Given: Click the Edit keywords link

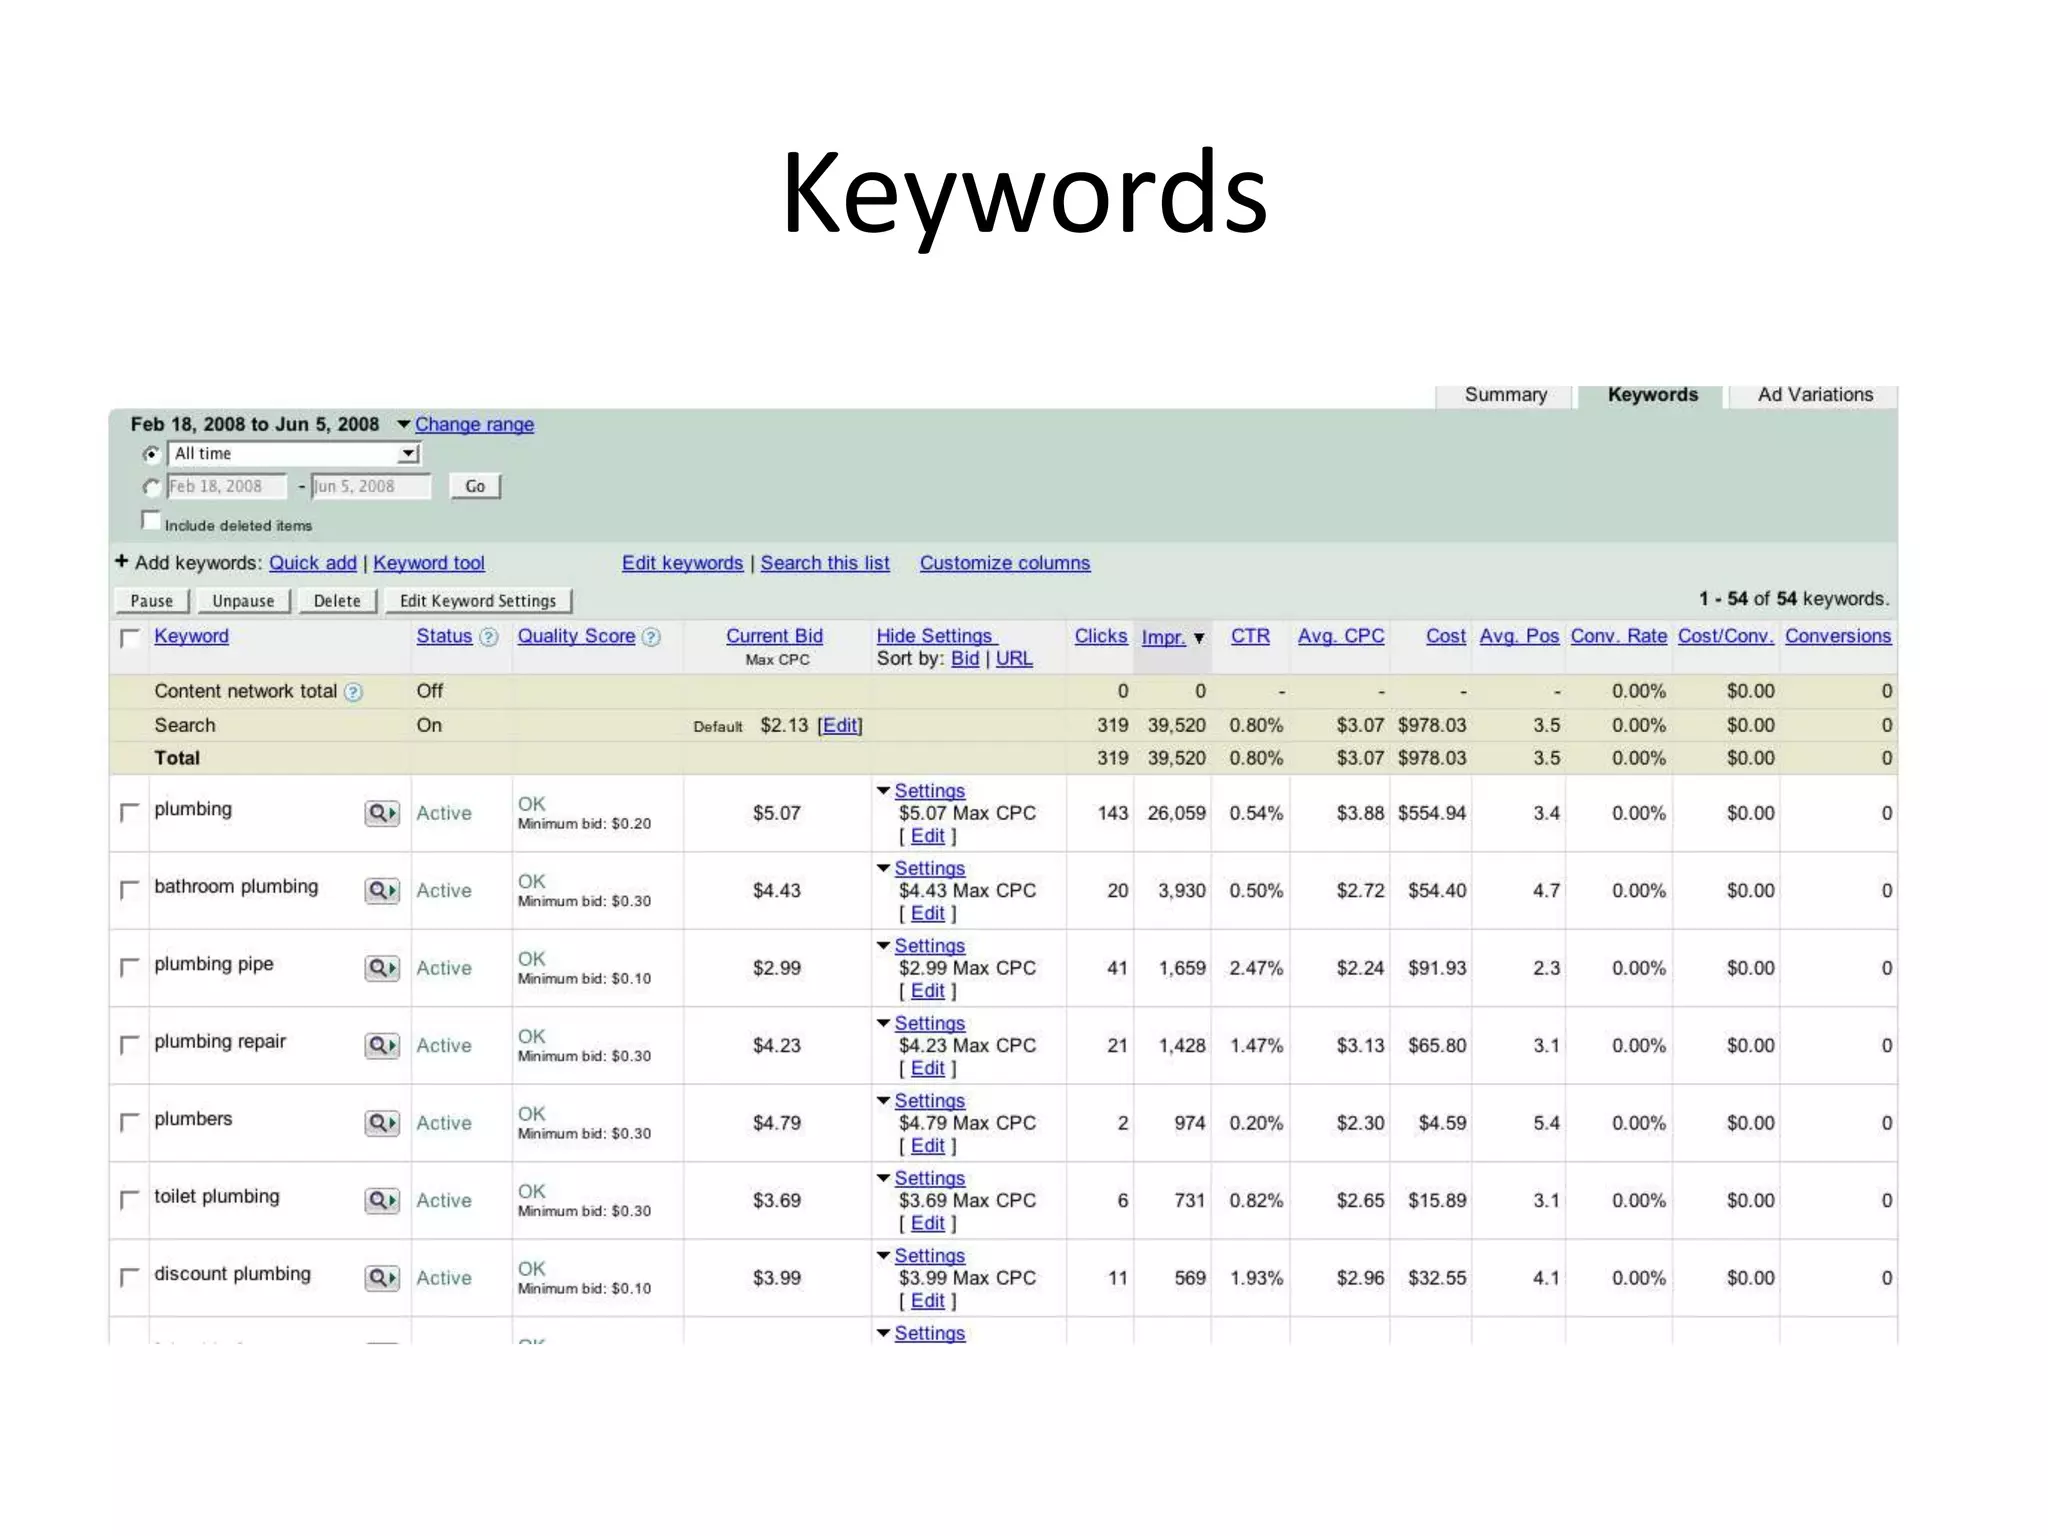Looking at the screenshot, I should click(x=683, y=563).
